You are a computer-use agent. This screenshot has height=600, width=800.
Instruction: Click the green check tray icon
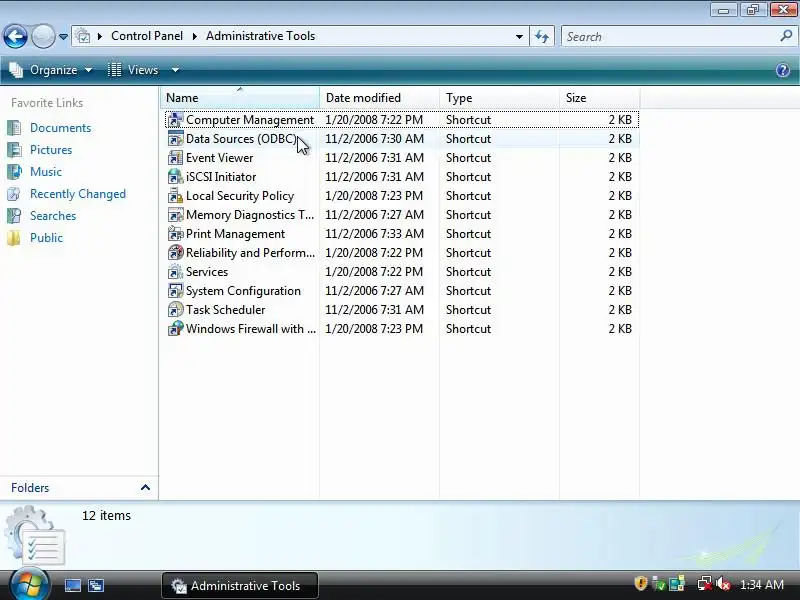(659, 584)
